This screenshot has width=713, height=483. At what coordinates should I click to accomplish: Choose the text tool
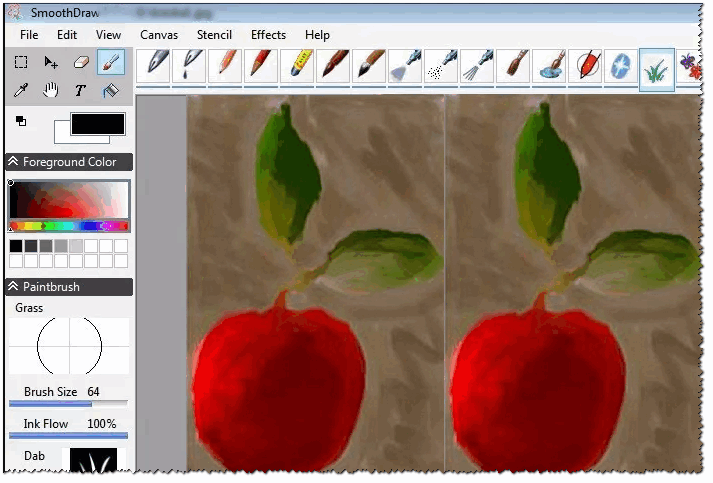pyautogui.click(x=80, y=91)
